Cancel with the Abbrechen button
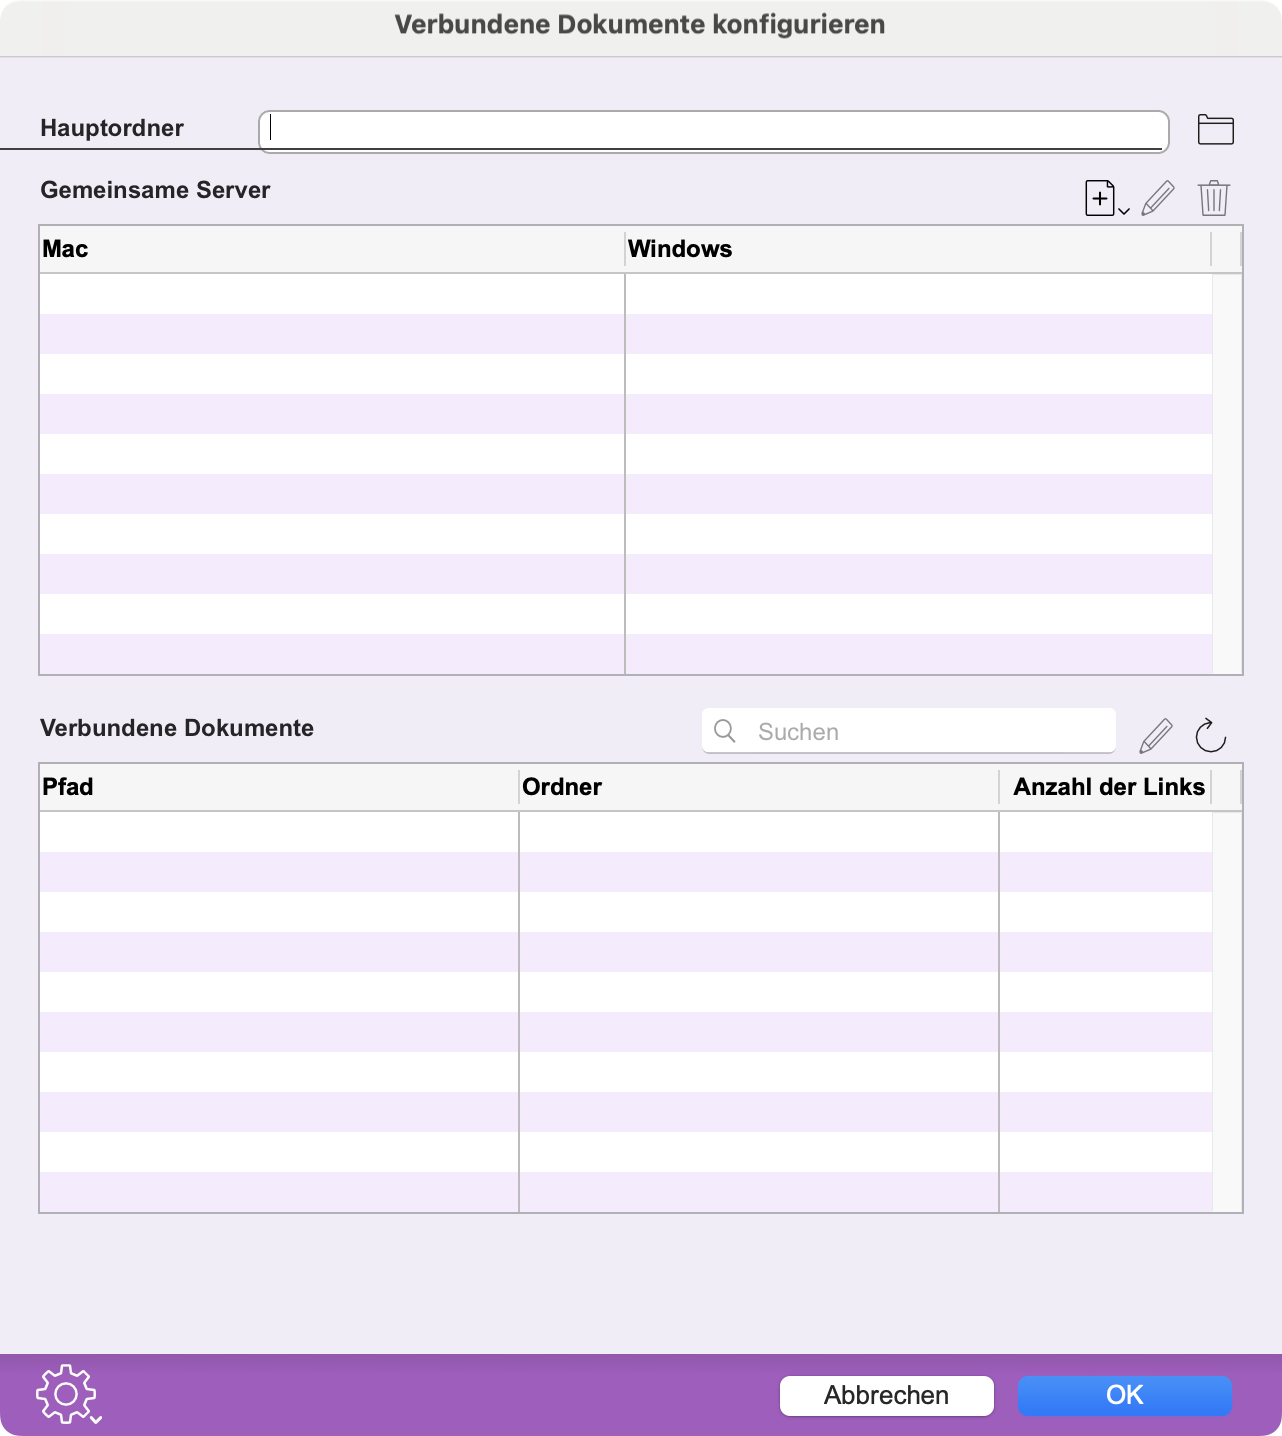Screen dimensions: 1282x1436 [887, 1395]
